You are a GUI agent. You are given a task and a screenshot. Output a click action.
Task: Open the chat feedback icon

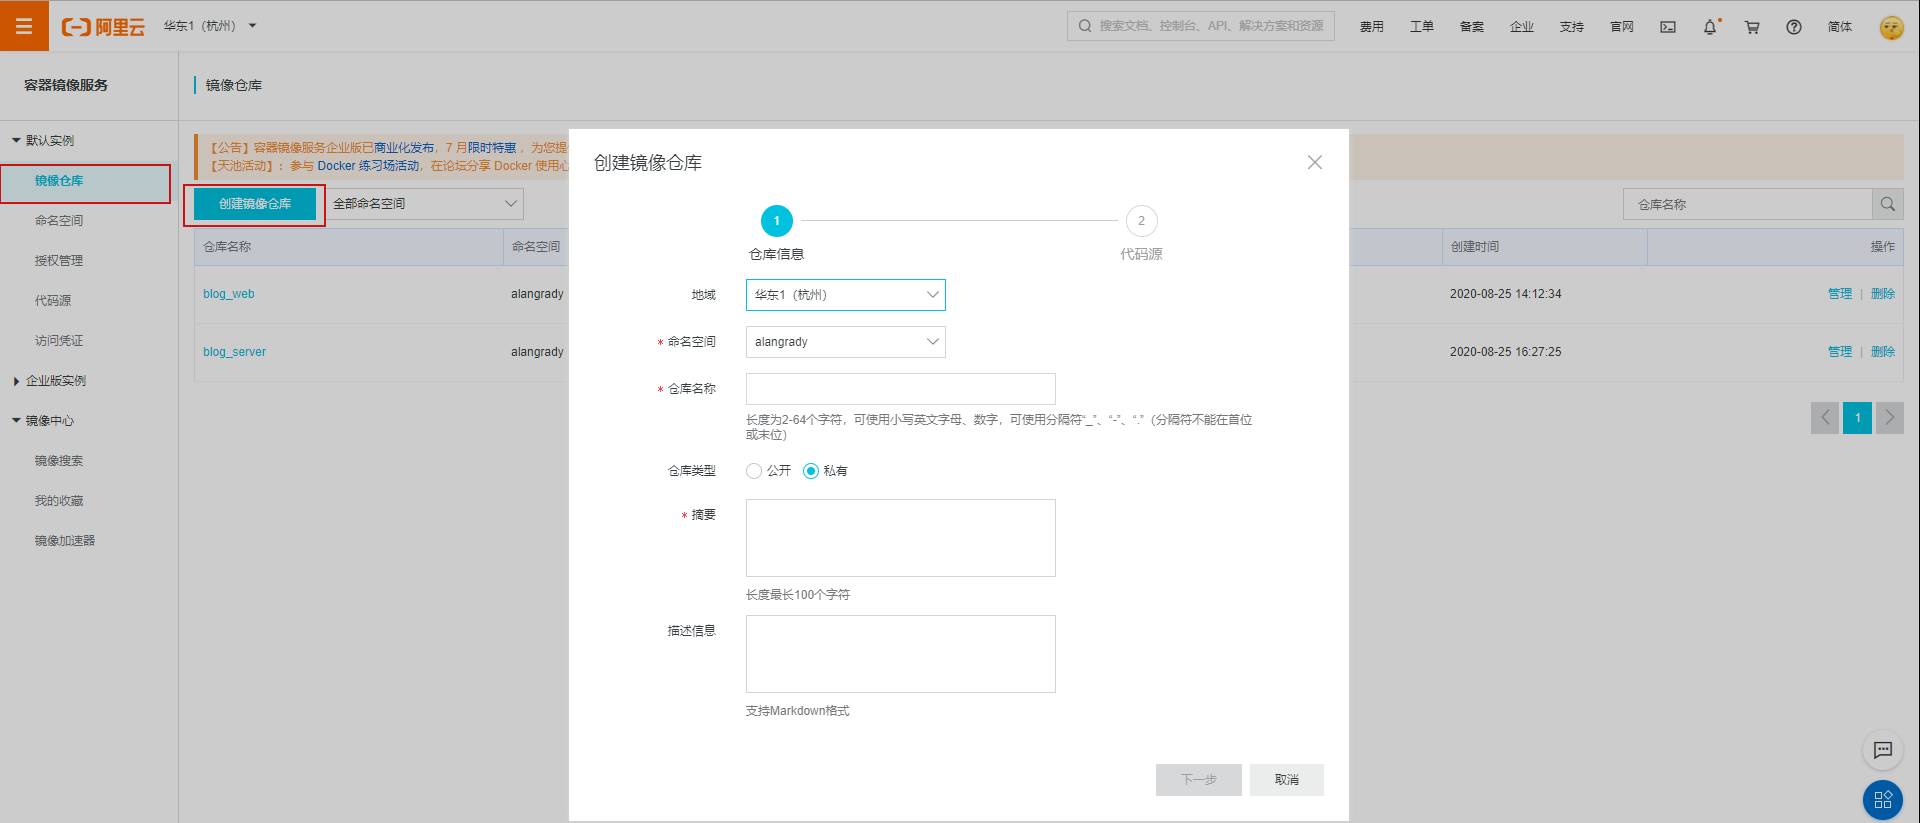click(1883, 750)
